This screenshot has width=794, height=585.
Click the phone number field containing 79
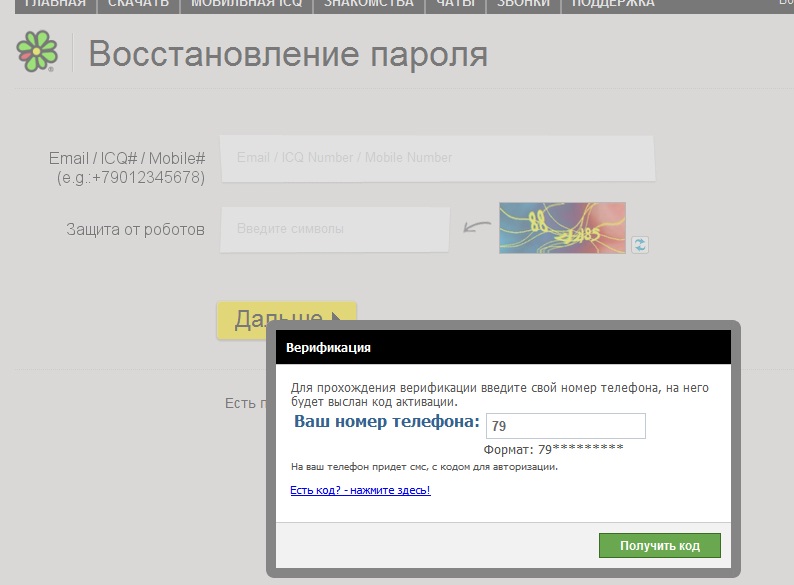point(565,426)
